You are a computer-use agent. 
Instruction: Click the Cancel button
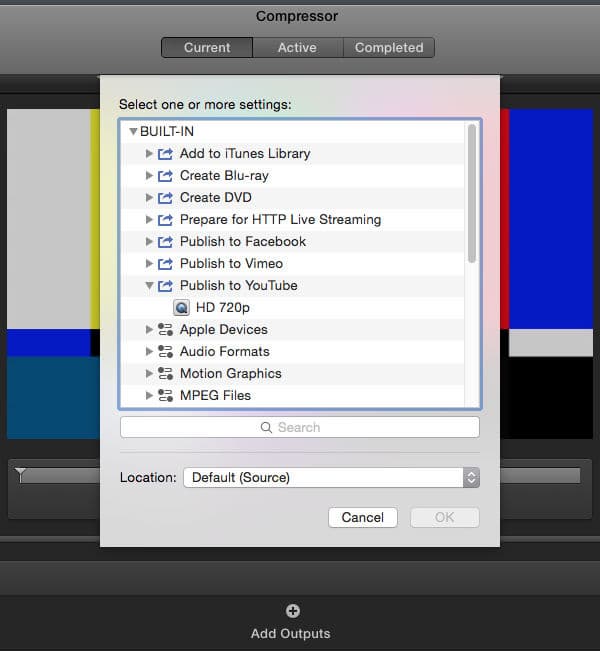coord(362,518)
